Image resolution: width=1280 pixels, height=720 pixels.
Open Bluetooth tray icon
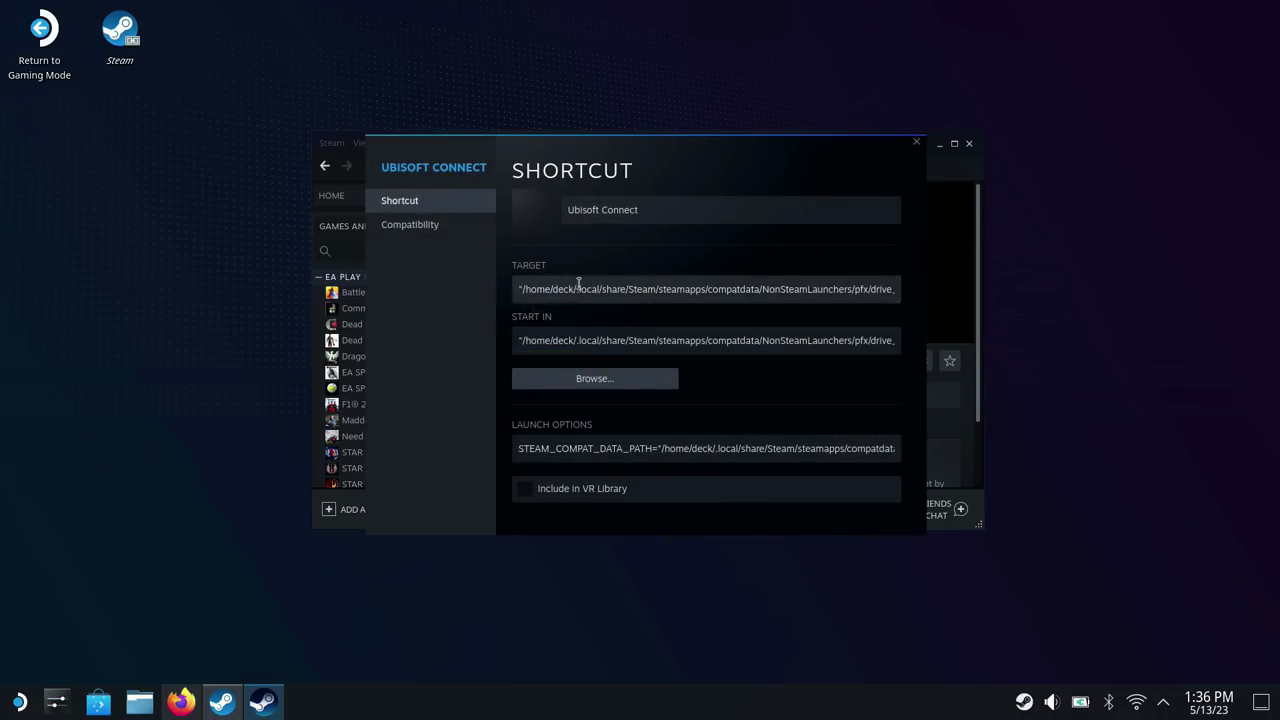coord(1108,702)
